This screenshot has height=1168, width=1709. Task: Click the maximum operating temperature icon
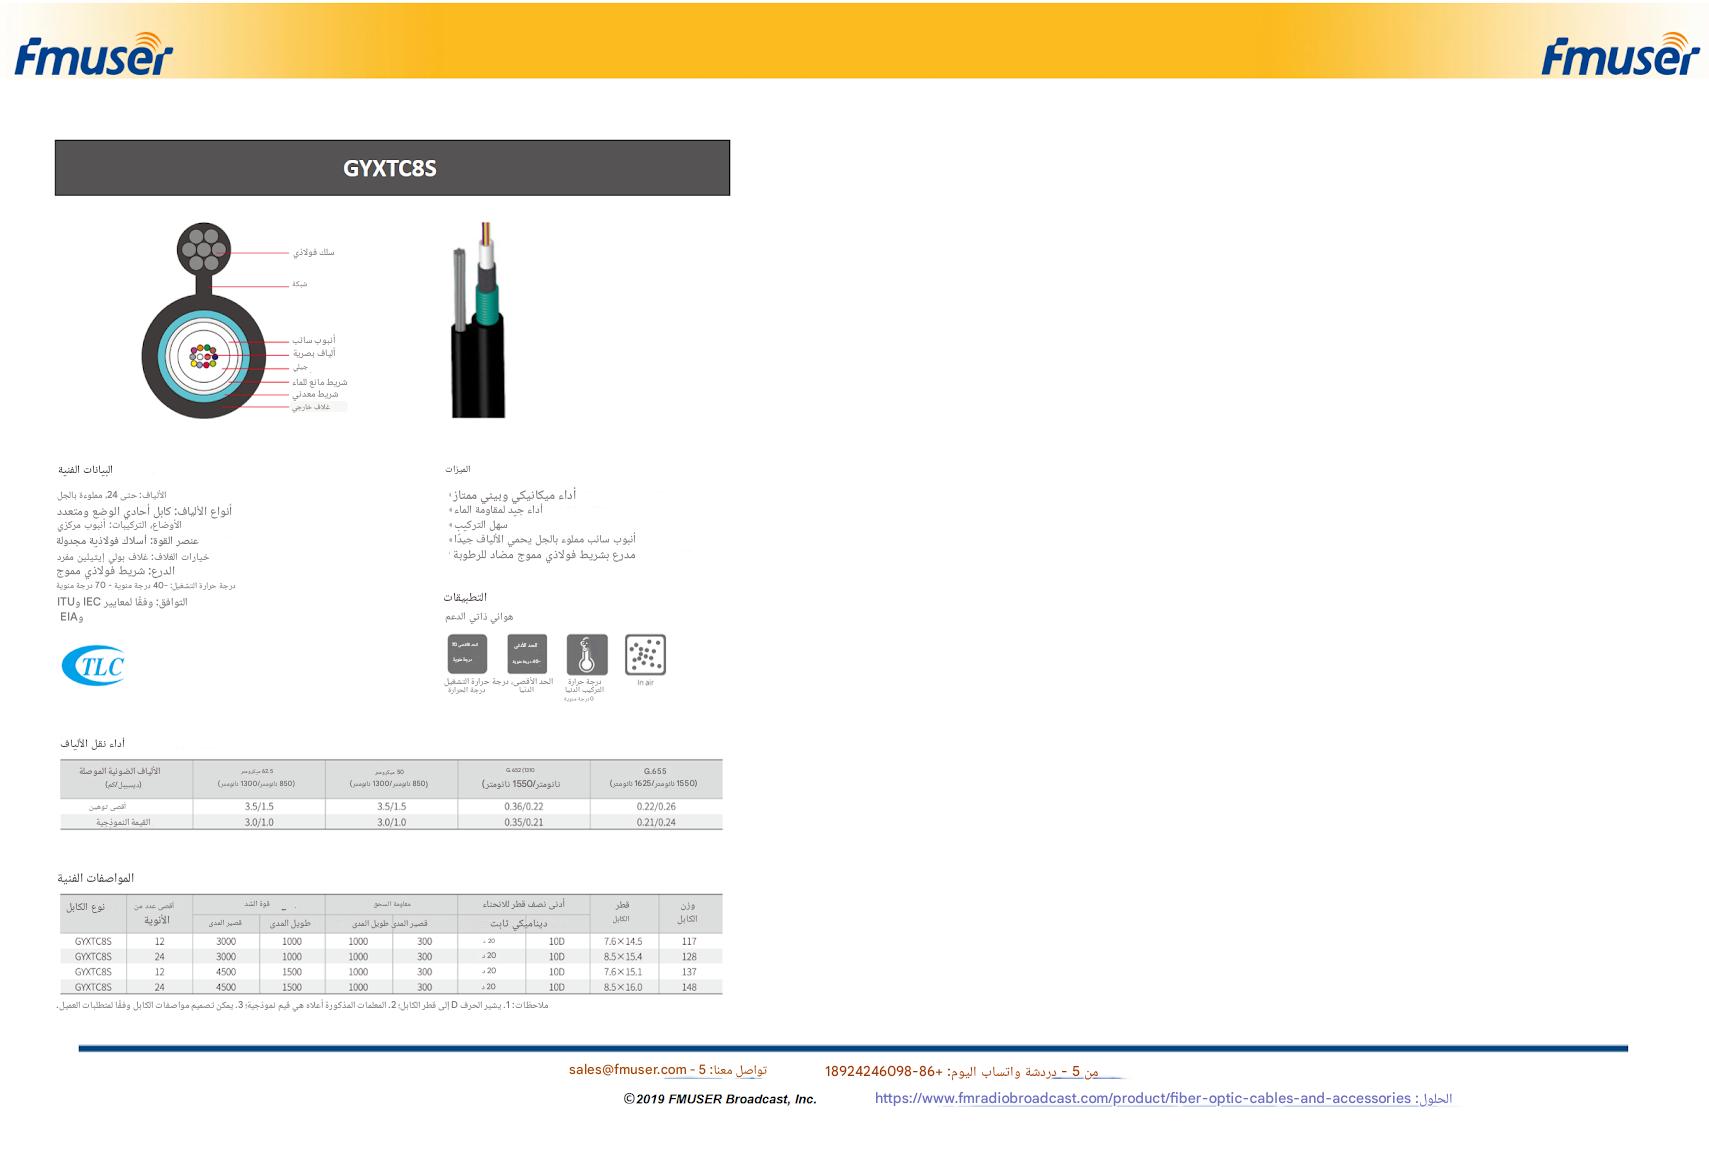click(x=467, y=654)
